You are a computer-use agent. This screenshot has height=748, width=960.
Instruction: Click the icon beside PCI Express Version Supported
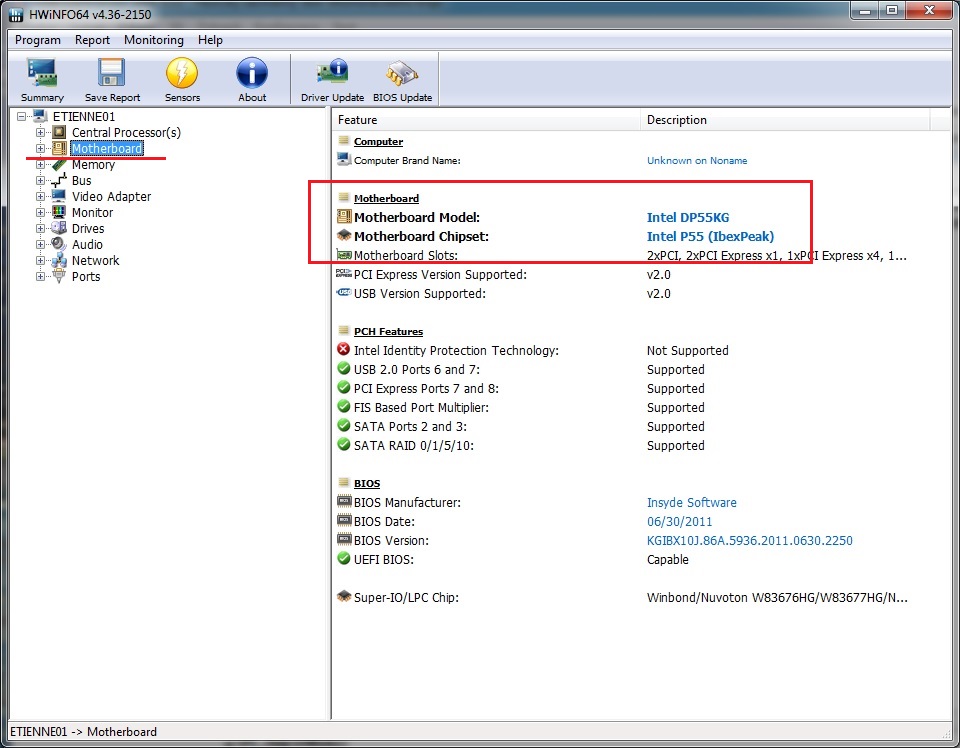tap(343, 274)
